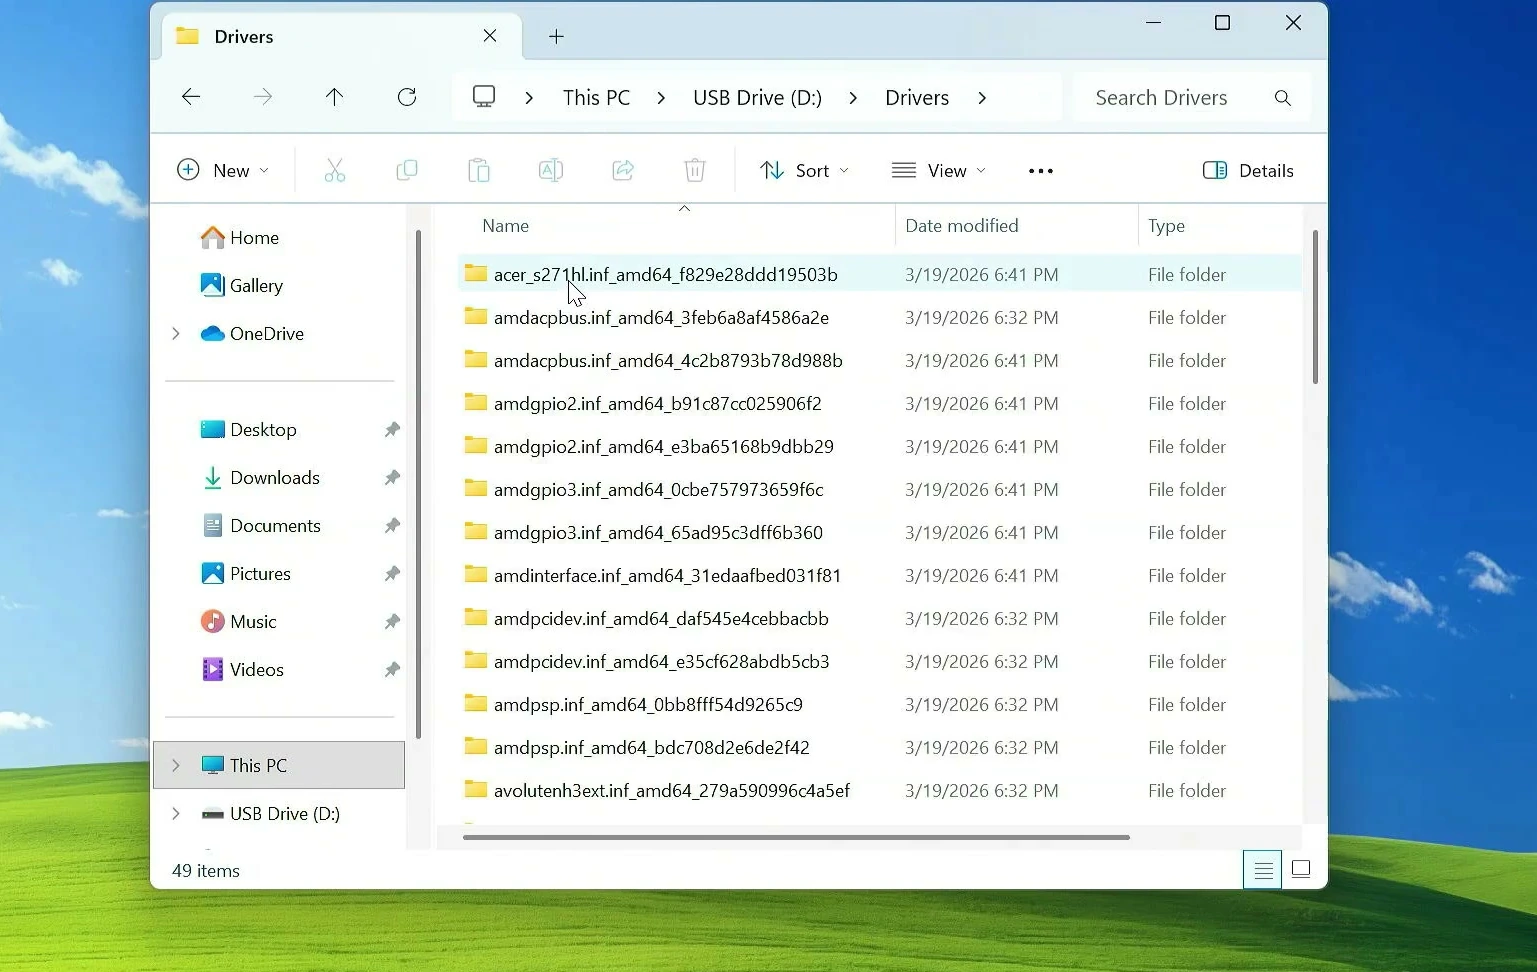1537x972 pixels.
Task: Go up one folder level
Action: point(335,97)
